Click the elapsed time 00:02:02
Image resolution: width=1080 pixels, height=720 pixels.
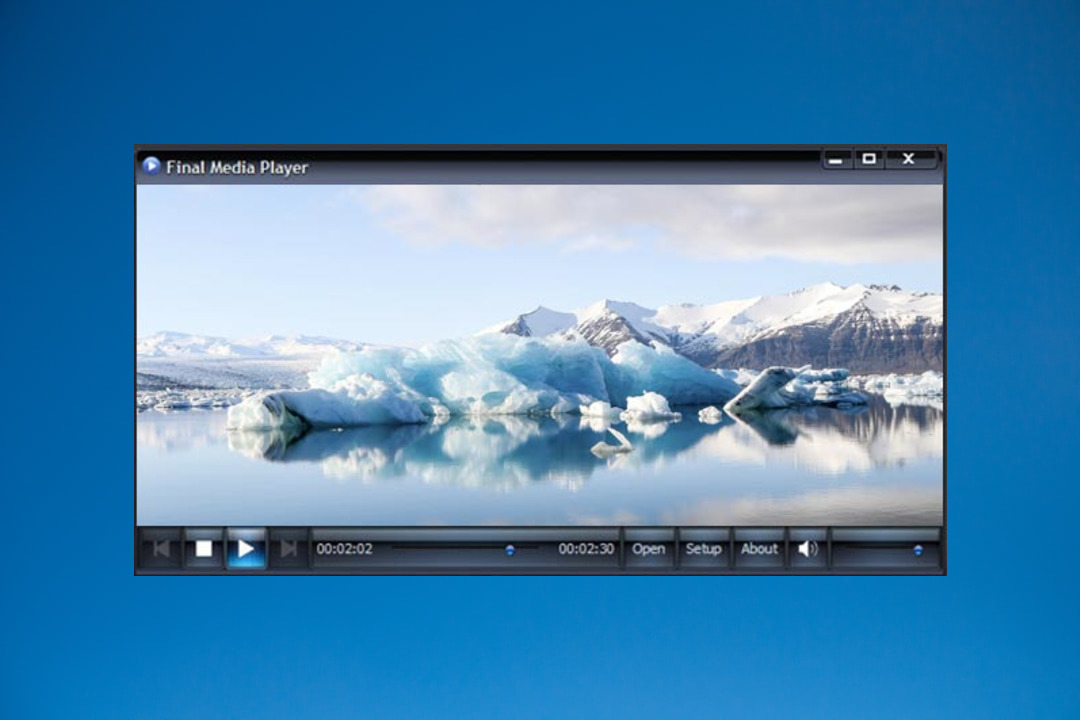point(344,549)
